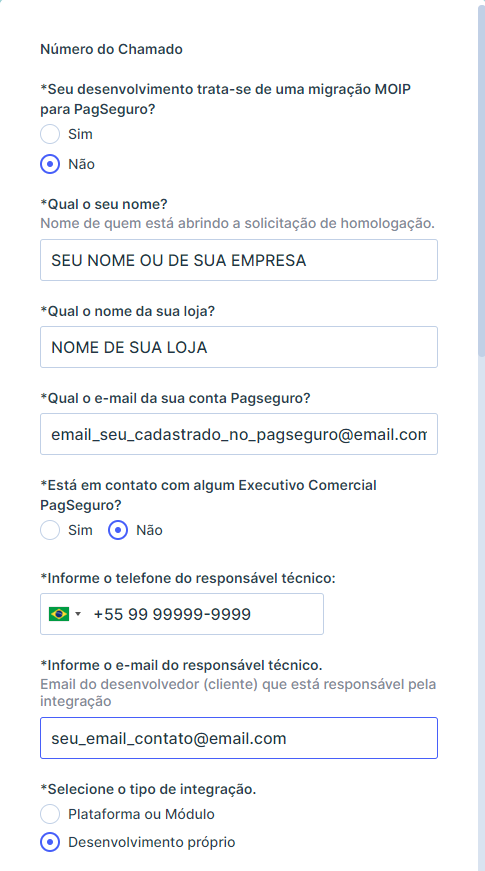Viewport: 485px width, 871px height.
Task: Focus the PagSeguro account e-mail field
Action: coord(239,434)
